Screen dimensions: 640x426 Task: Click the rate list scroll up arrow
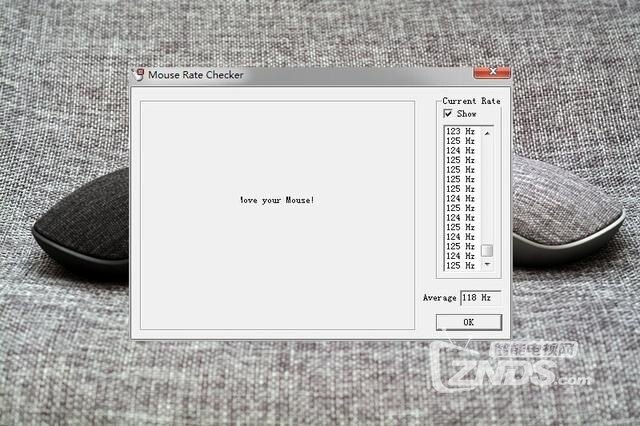tap(487, 133)
